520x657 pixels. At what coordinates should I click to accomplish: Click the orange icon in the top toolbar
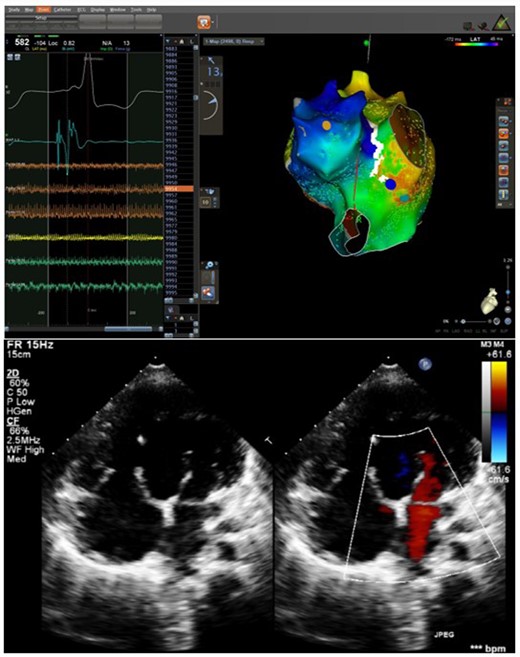pyautogui.click(x=204, y=22)
